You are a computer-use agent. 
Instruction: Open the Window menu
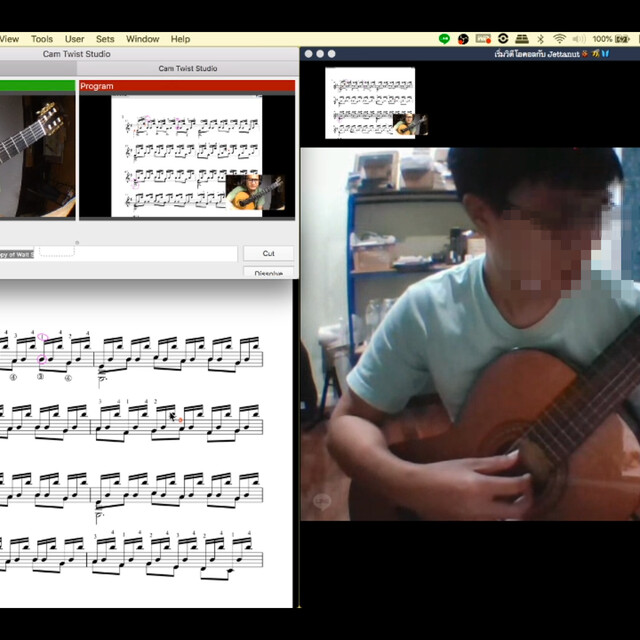click(142, 39)
